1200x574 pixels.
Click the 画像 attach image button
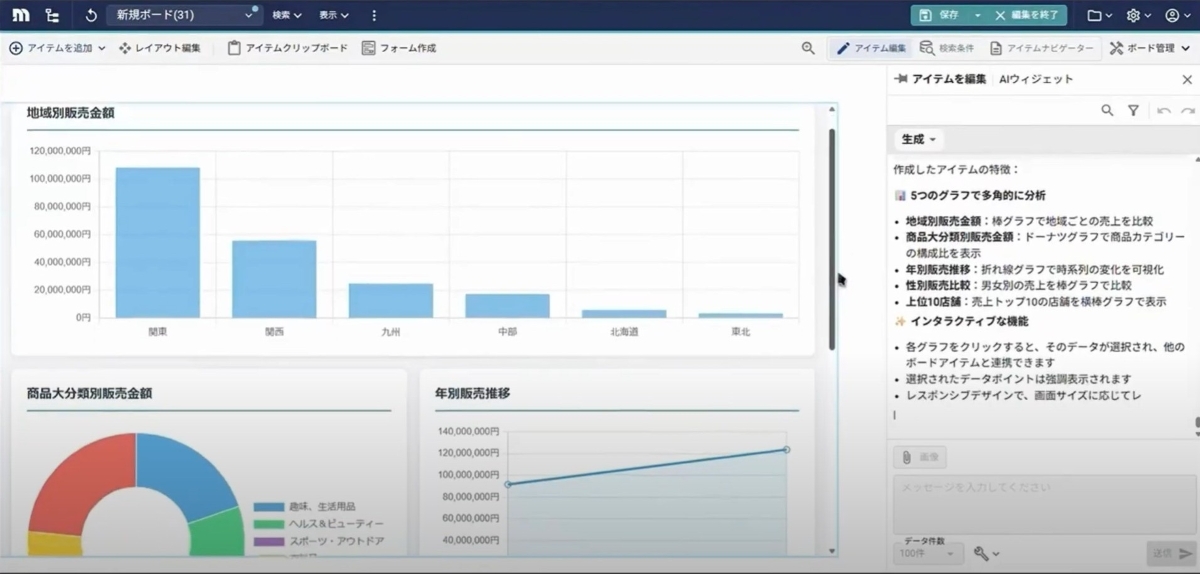click(920, 457)
